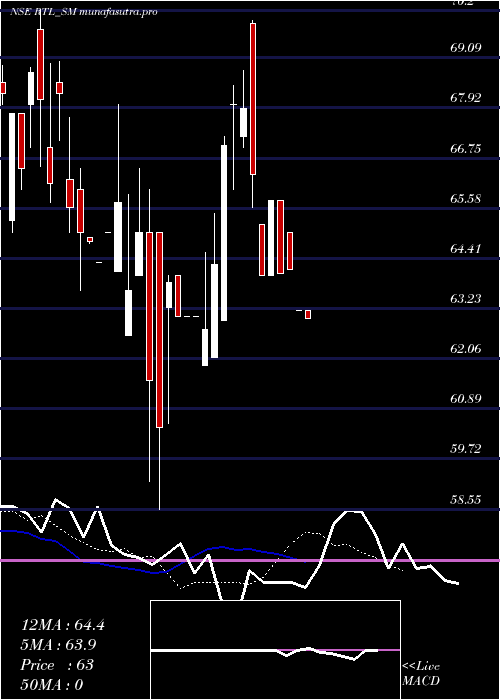
Task: Click the NSE RTL_SM munafasutra.pro title
Action: [83, 12]
